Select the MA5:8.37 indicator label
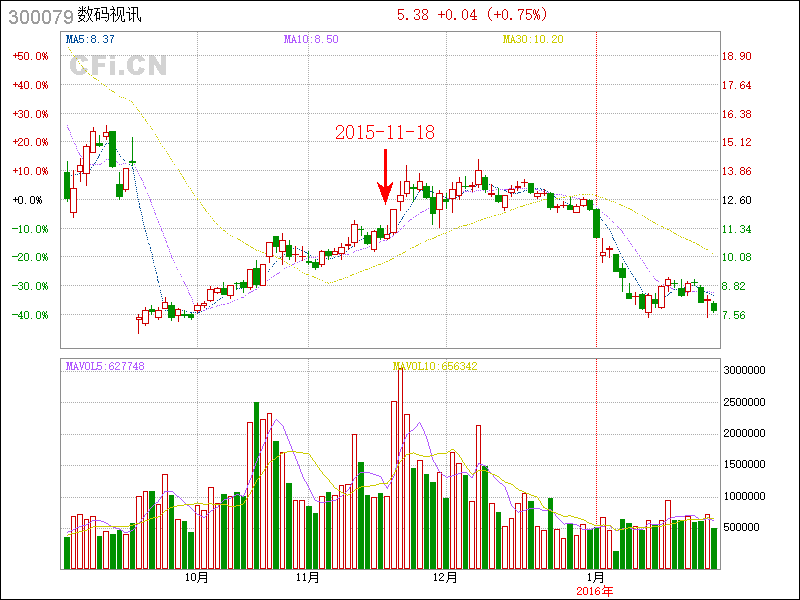The width and height of the screenshot is (800, 600). pyautogui.click(x=90, y=39)
